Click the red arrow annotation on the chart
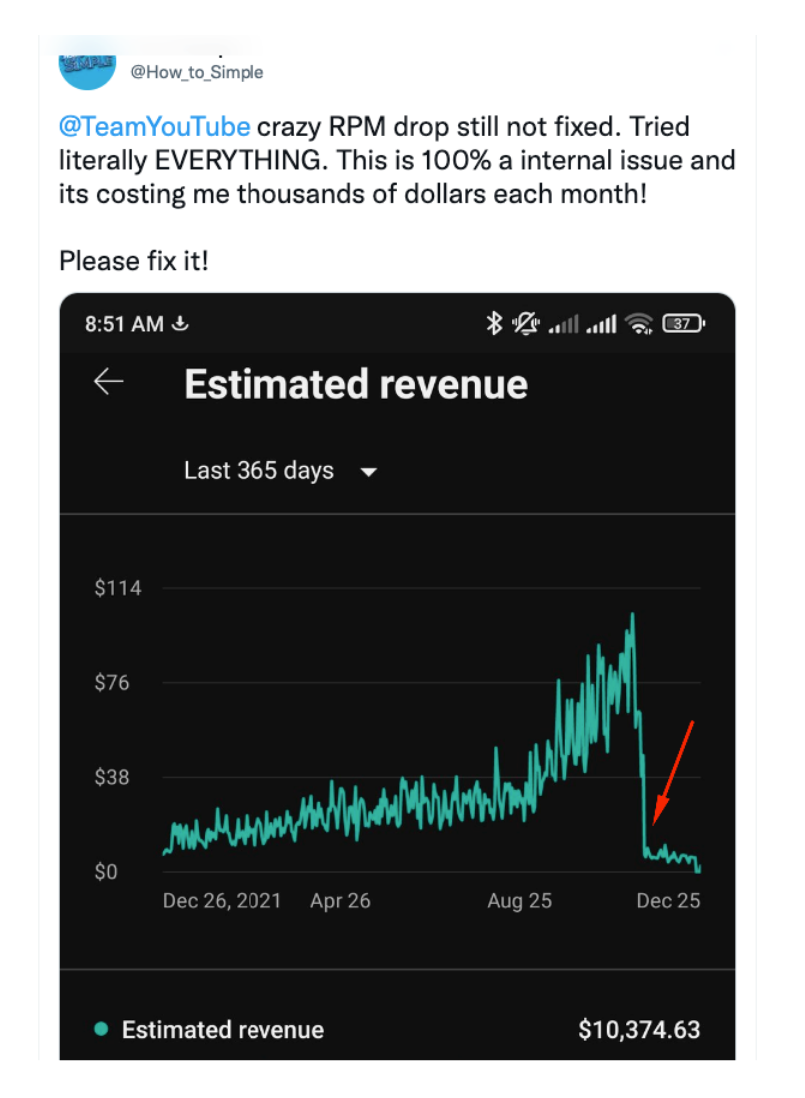 (673, 772)
